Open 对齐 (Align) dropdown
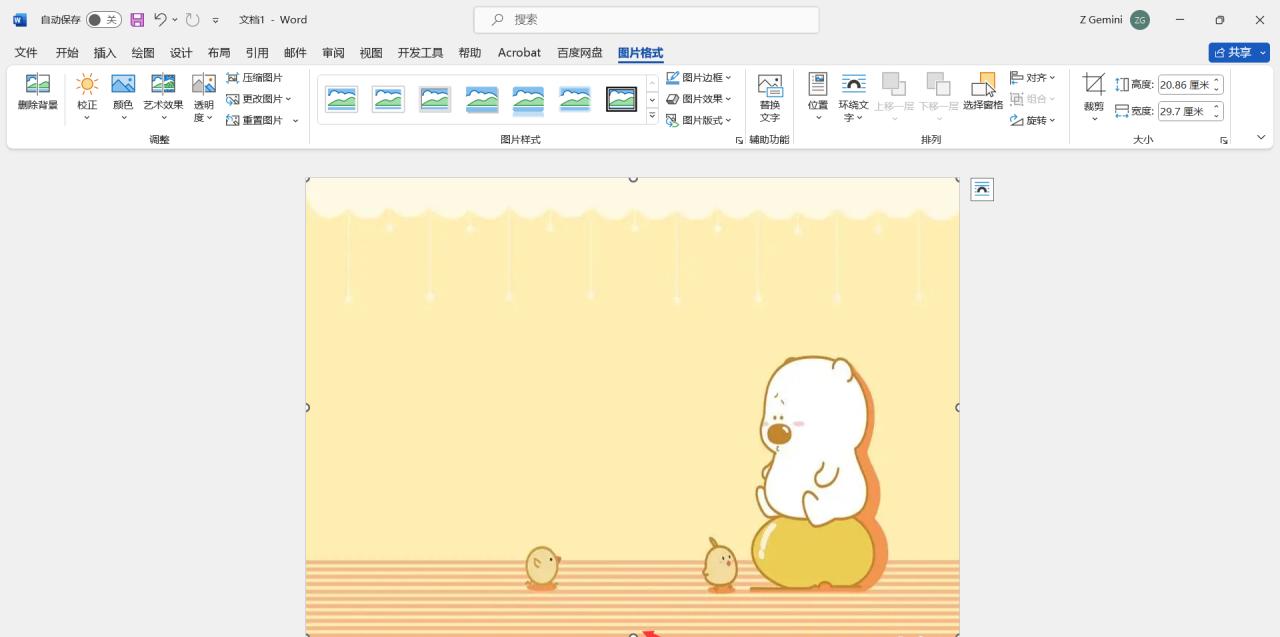1280x637 pixels. (x=1033, y=78)
